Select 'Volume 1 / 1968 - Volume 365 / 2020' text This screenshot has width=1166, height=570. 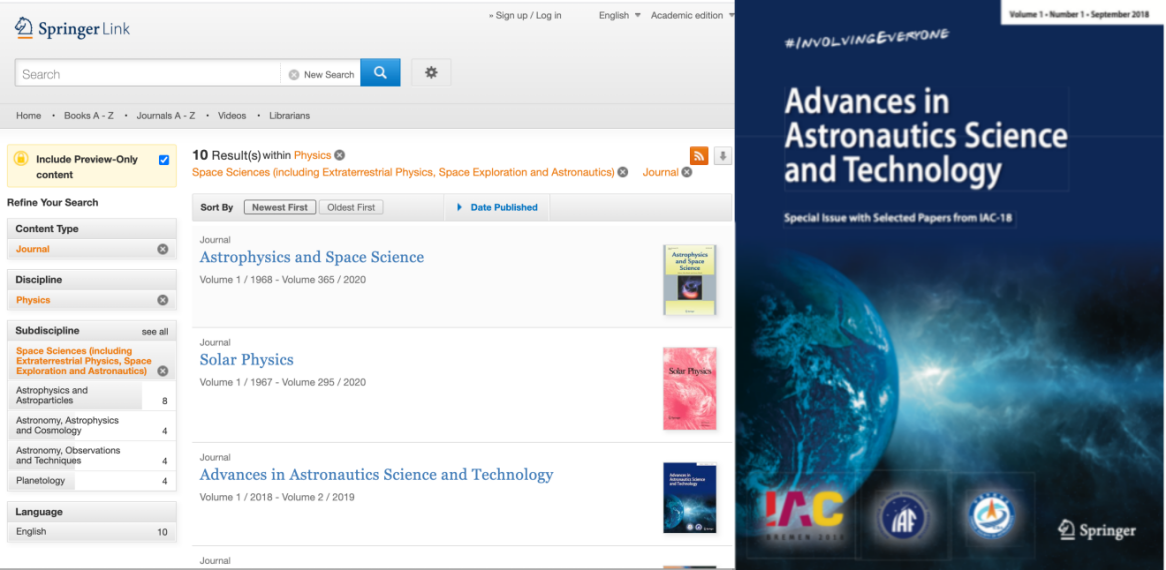tap(283, 279)
